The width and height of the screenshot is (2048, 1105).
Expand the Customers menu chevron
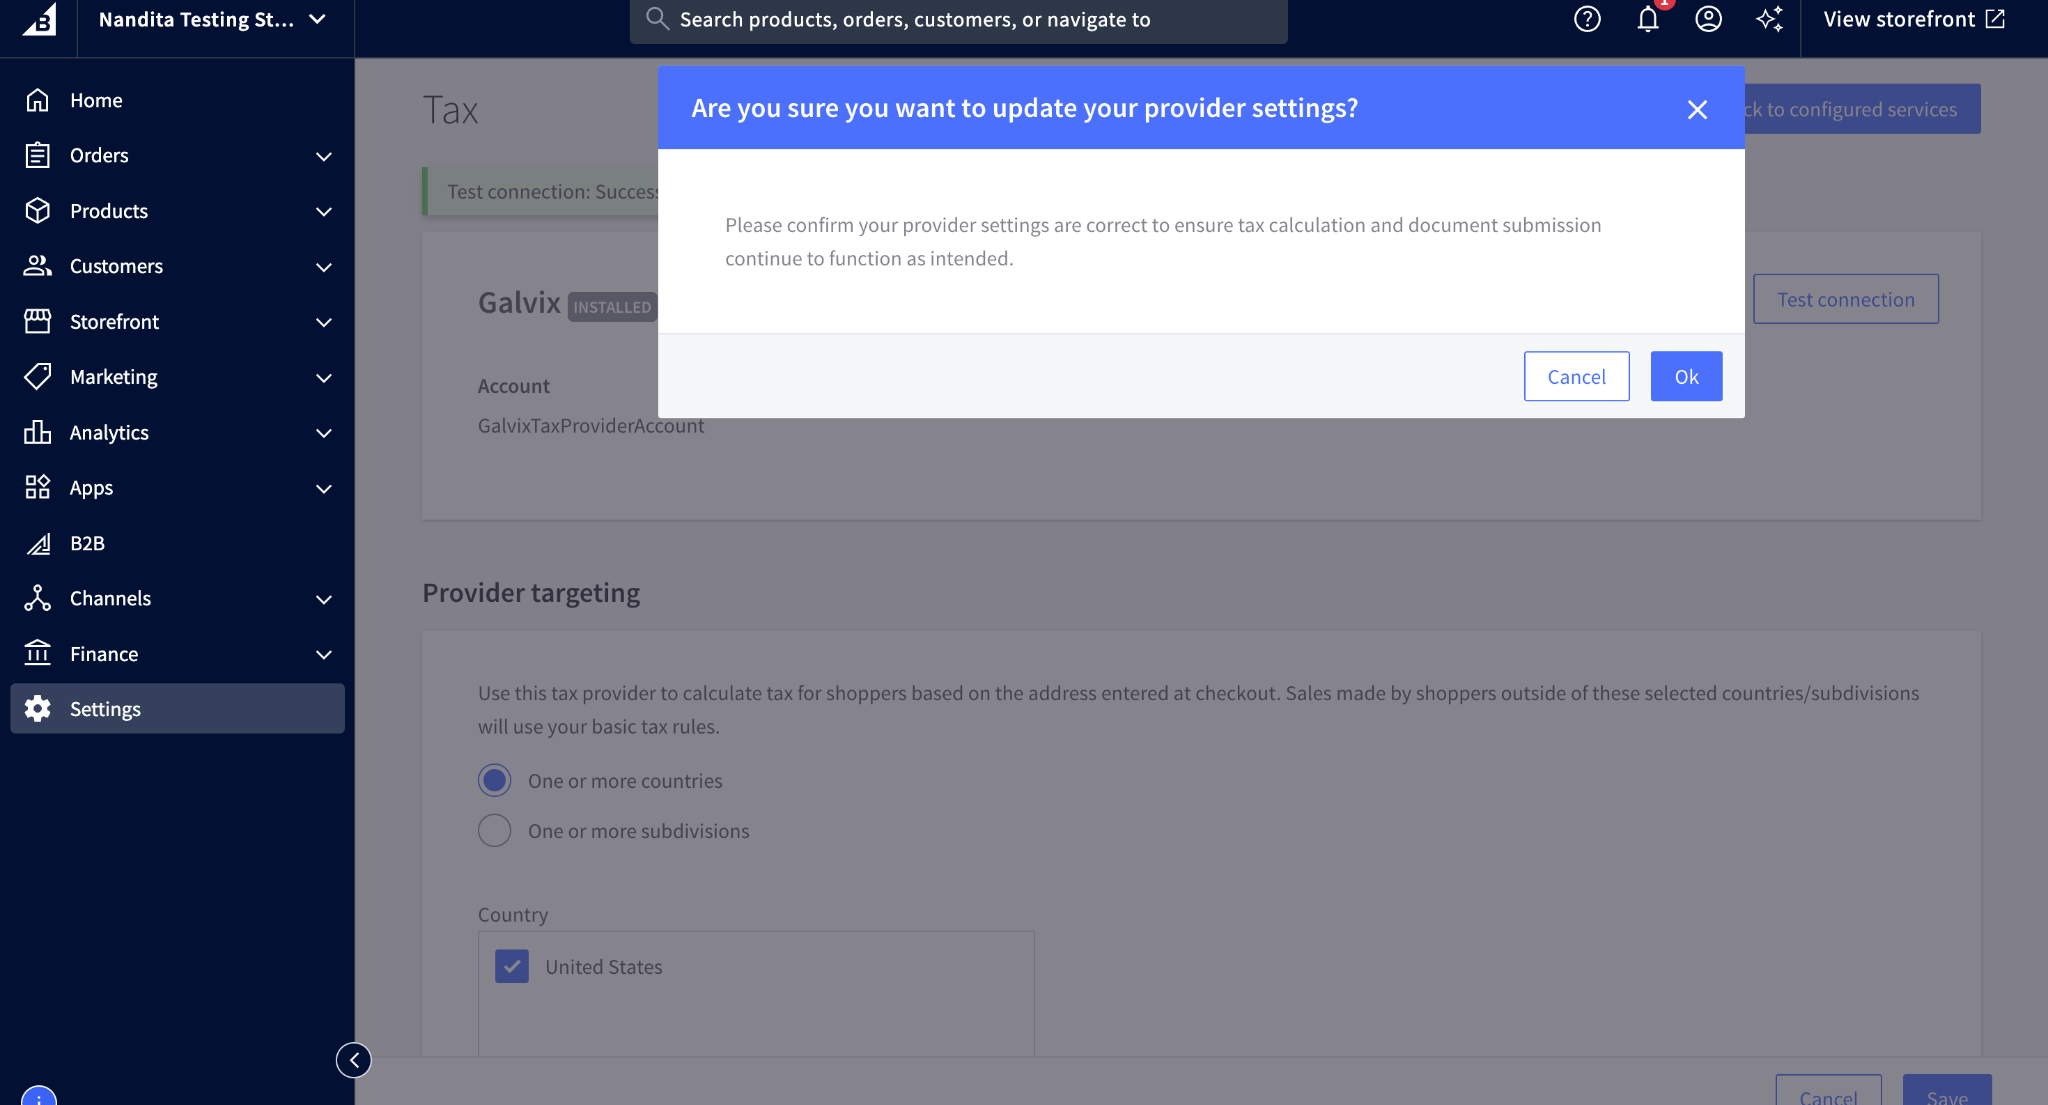pos(323,267)
